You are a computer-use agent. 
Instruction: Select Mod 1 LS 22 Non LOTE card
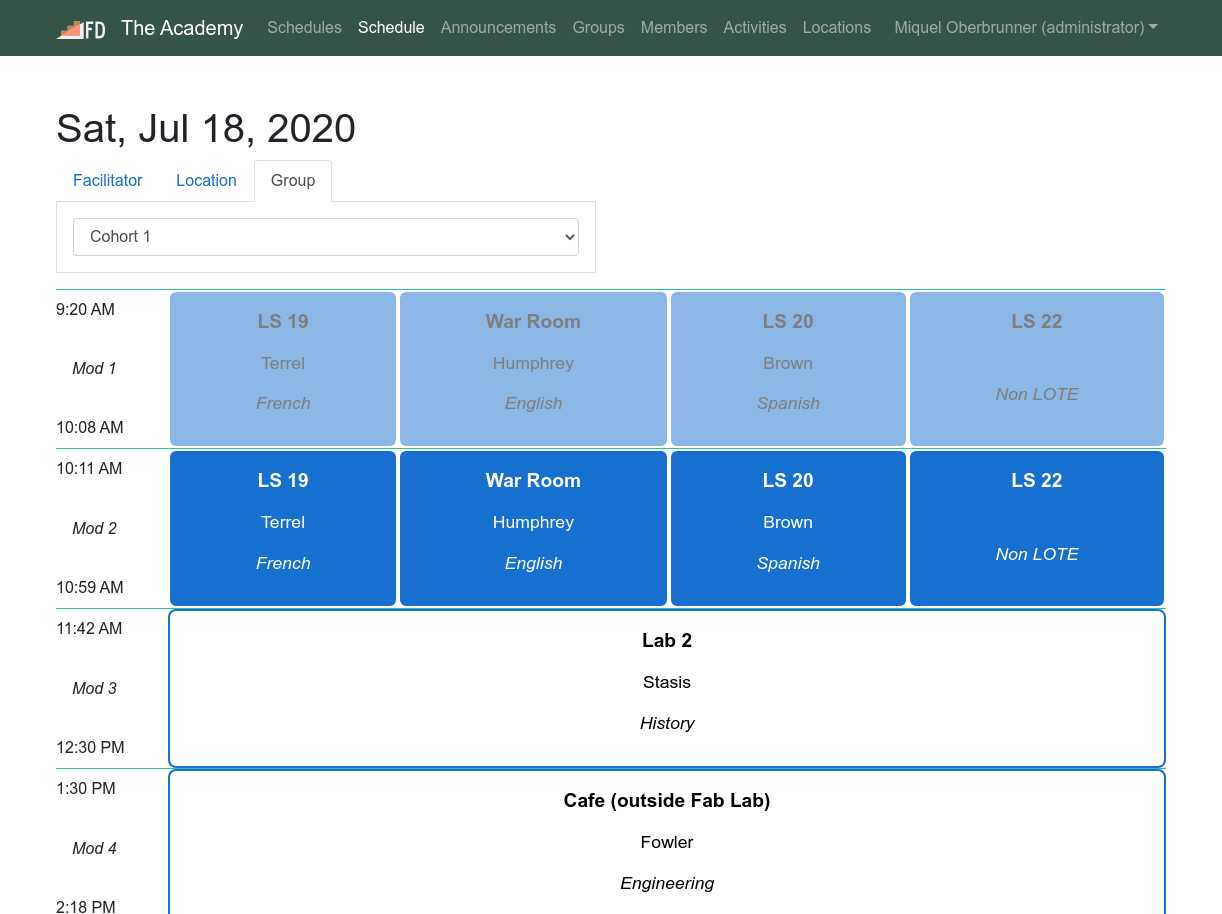(1037, 369)
